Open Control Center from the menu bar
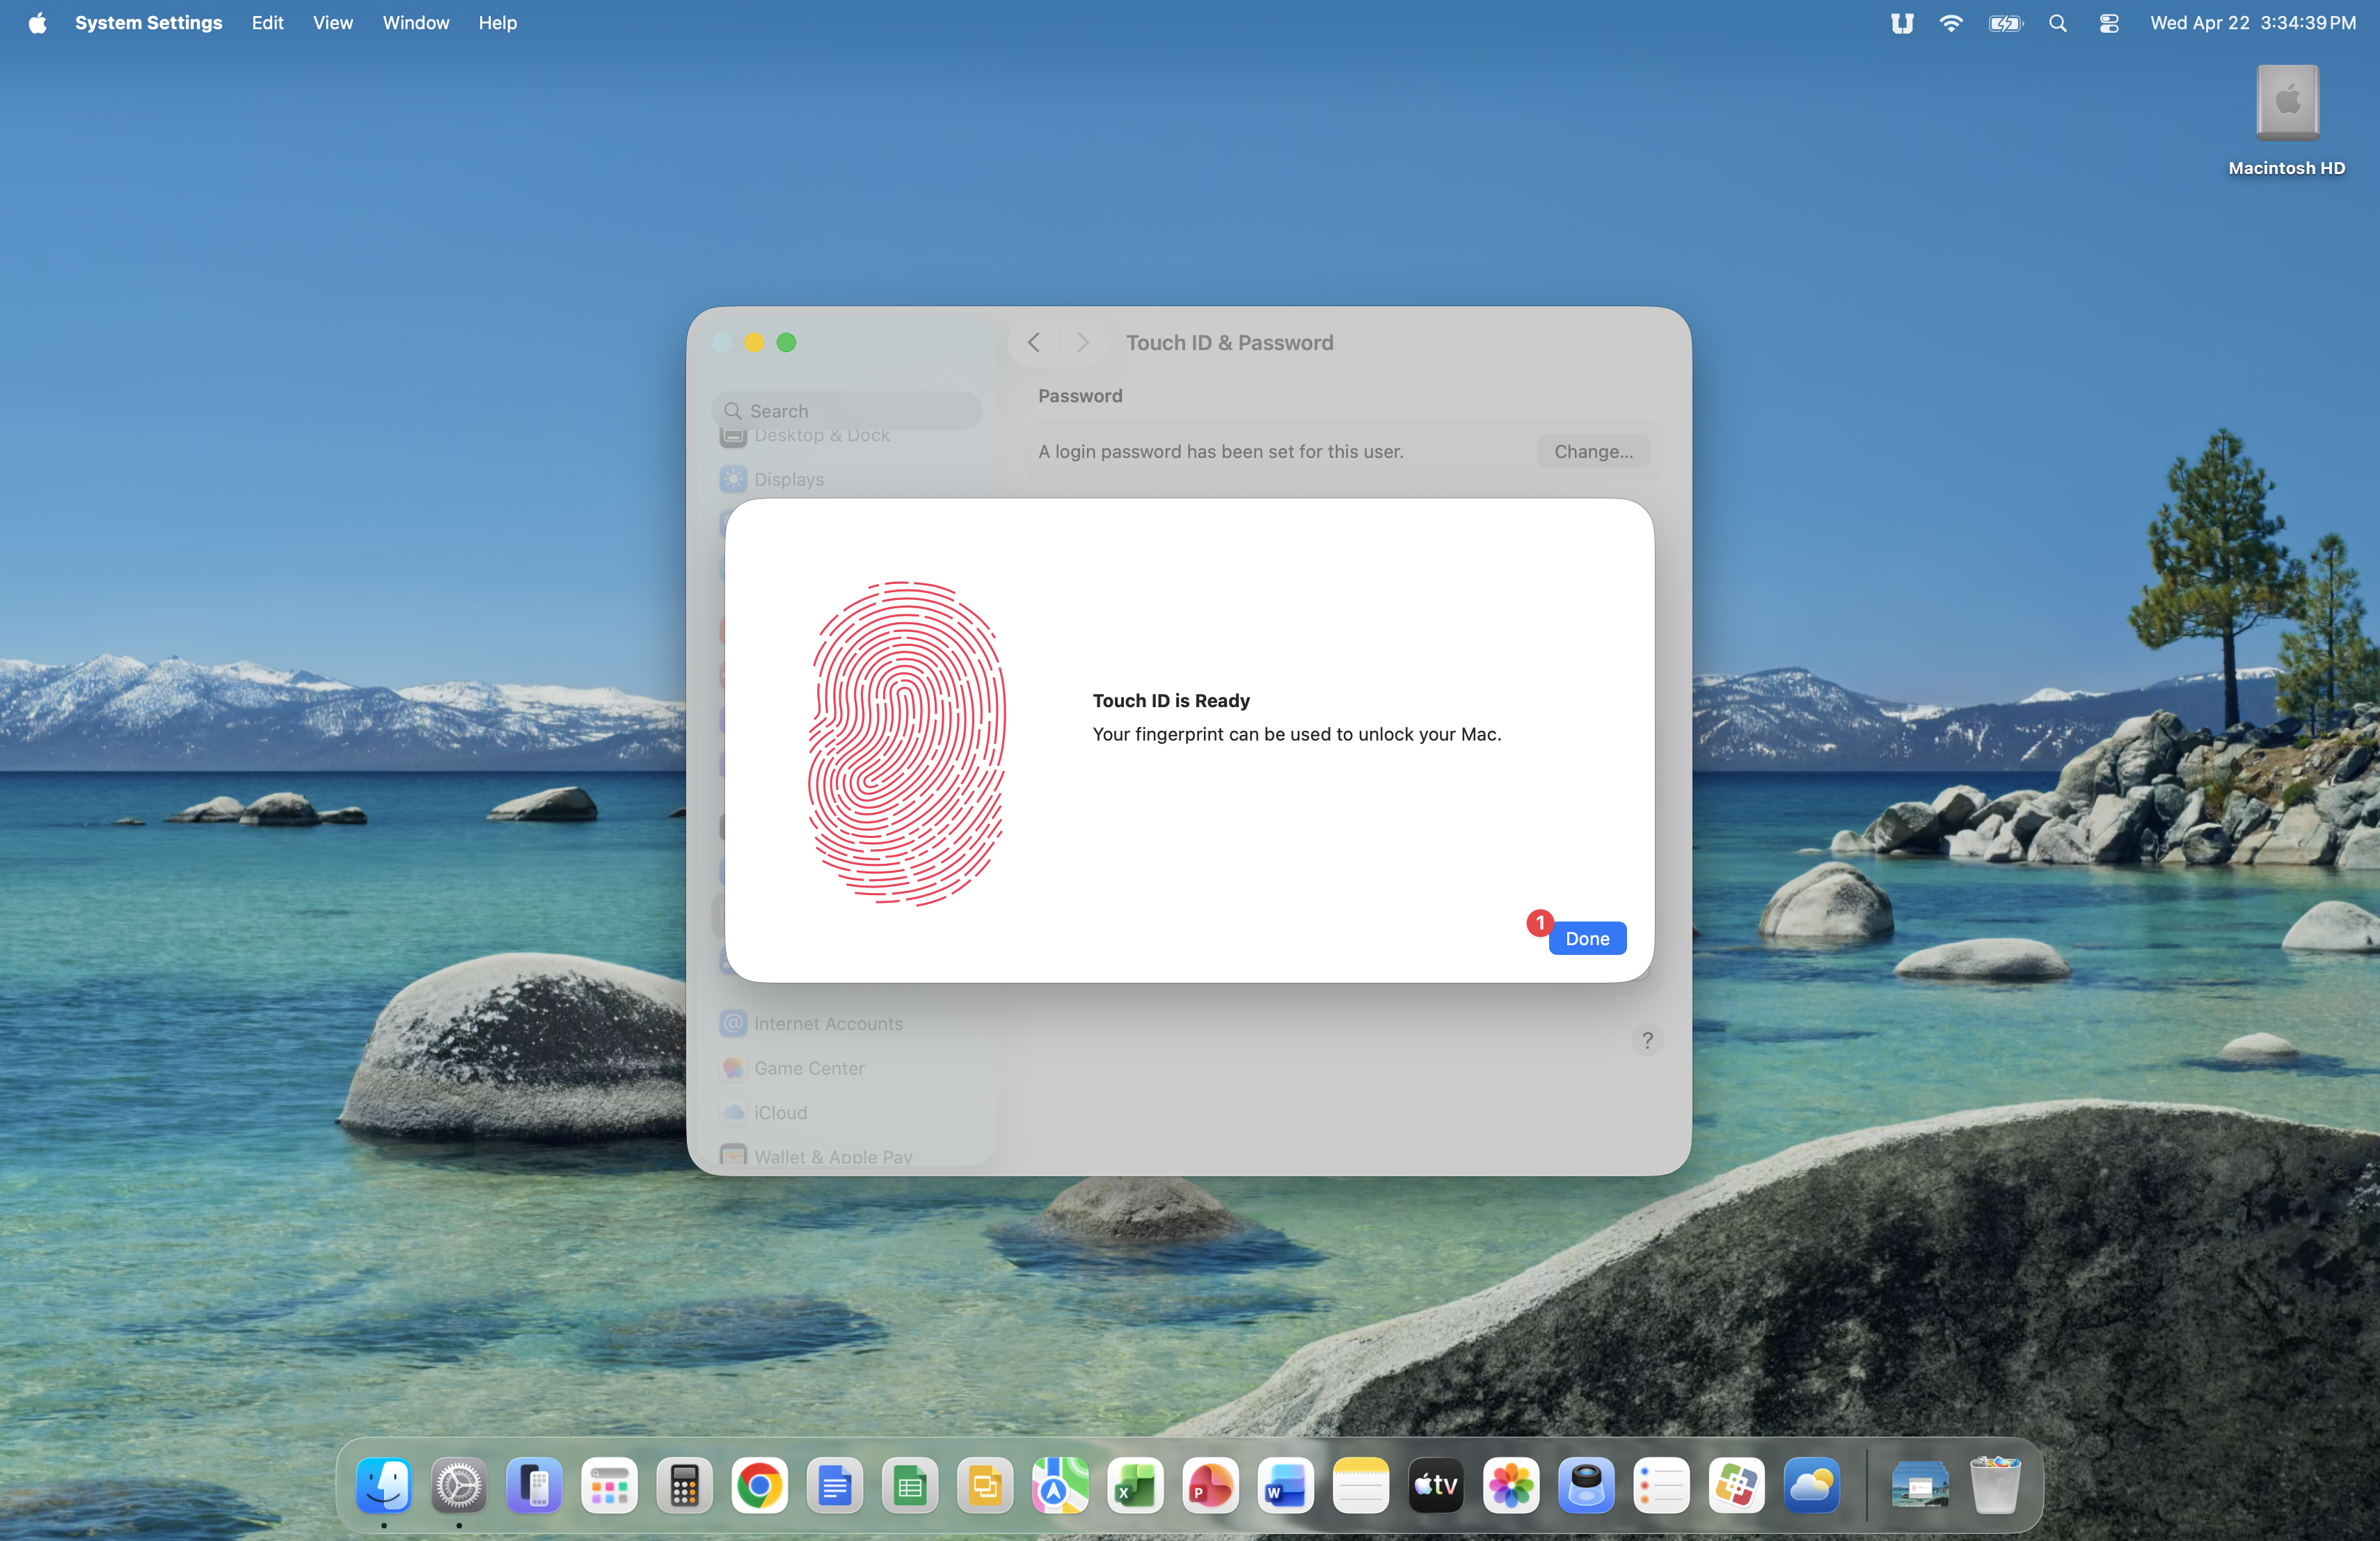The width and height of the screenshot is (2380, 1541). [2108, 22]
